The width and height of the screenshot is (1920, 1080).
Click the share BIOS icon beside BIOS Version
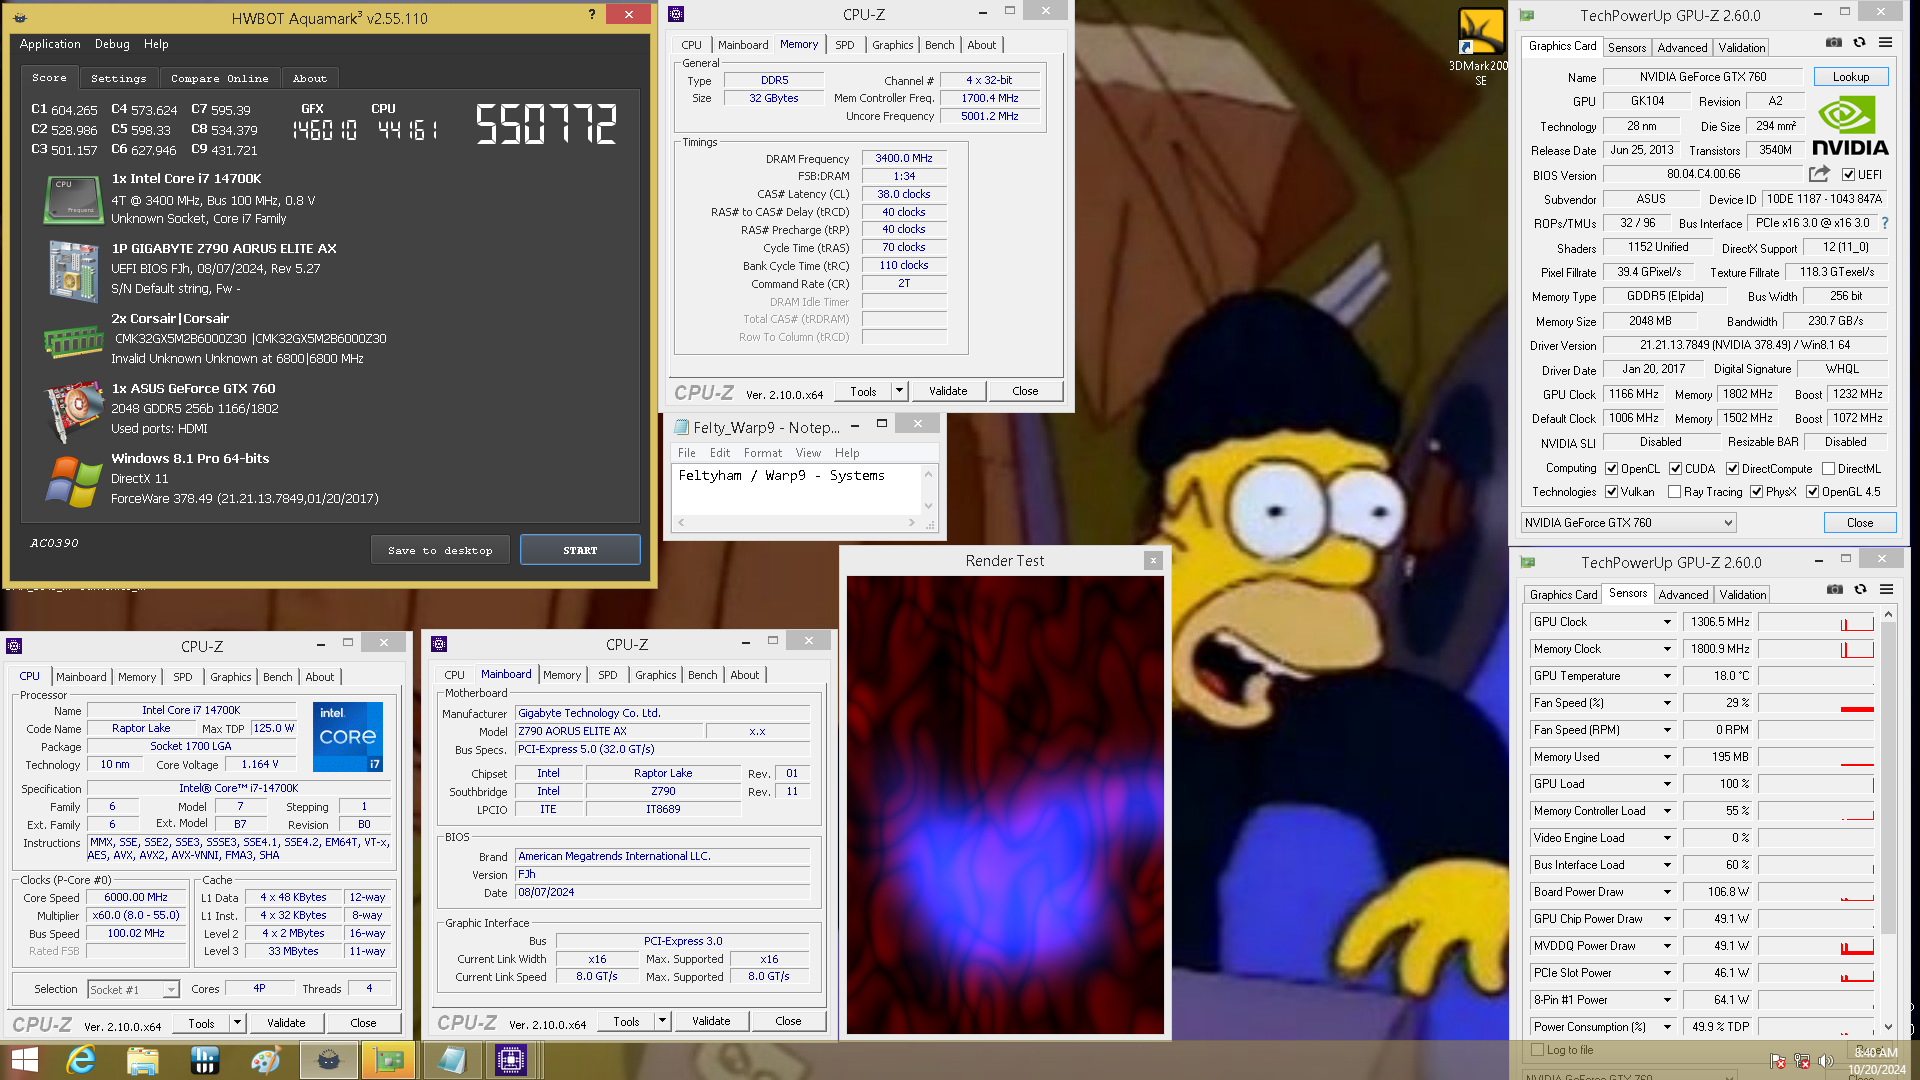coord(1819,174)
